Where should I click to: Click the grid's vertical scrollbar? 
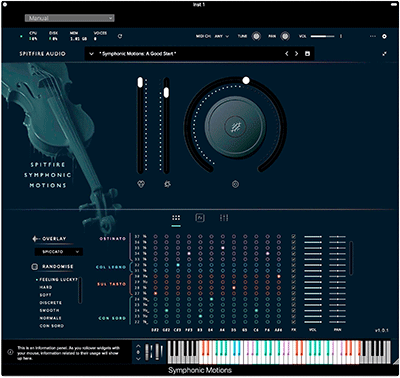pyautogui.click(x=351, y=259)
